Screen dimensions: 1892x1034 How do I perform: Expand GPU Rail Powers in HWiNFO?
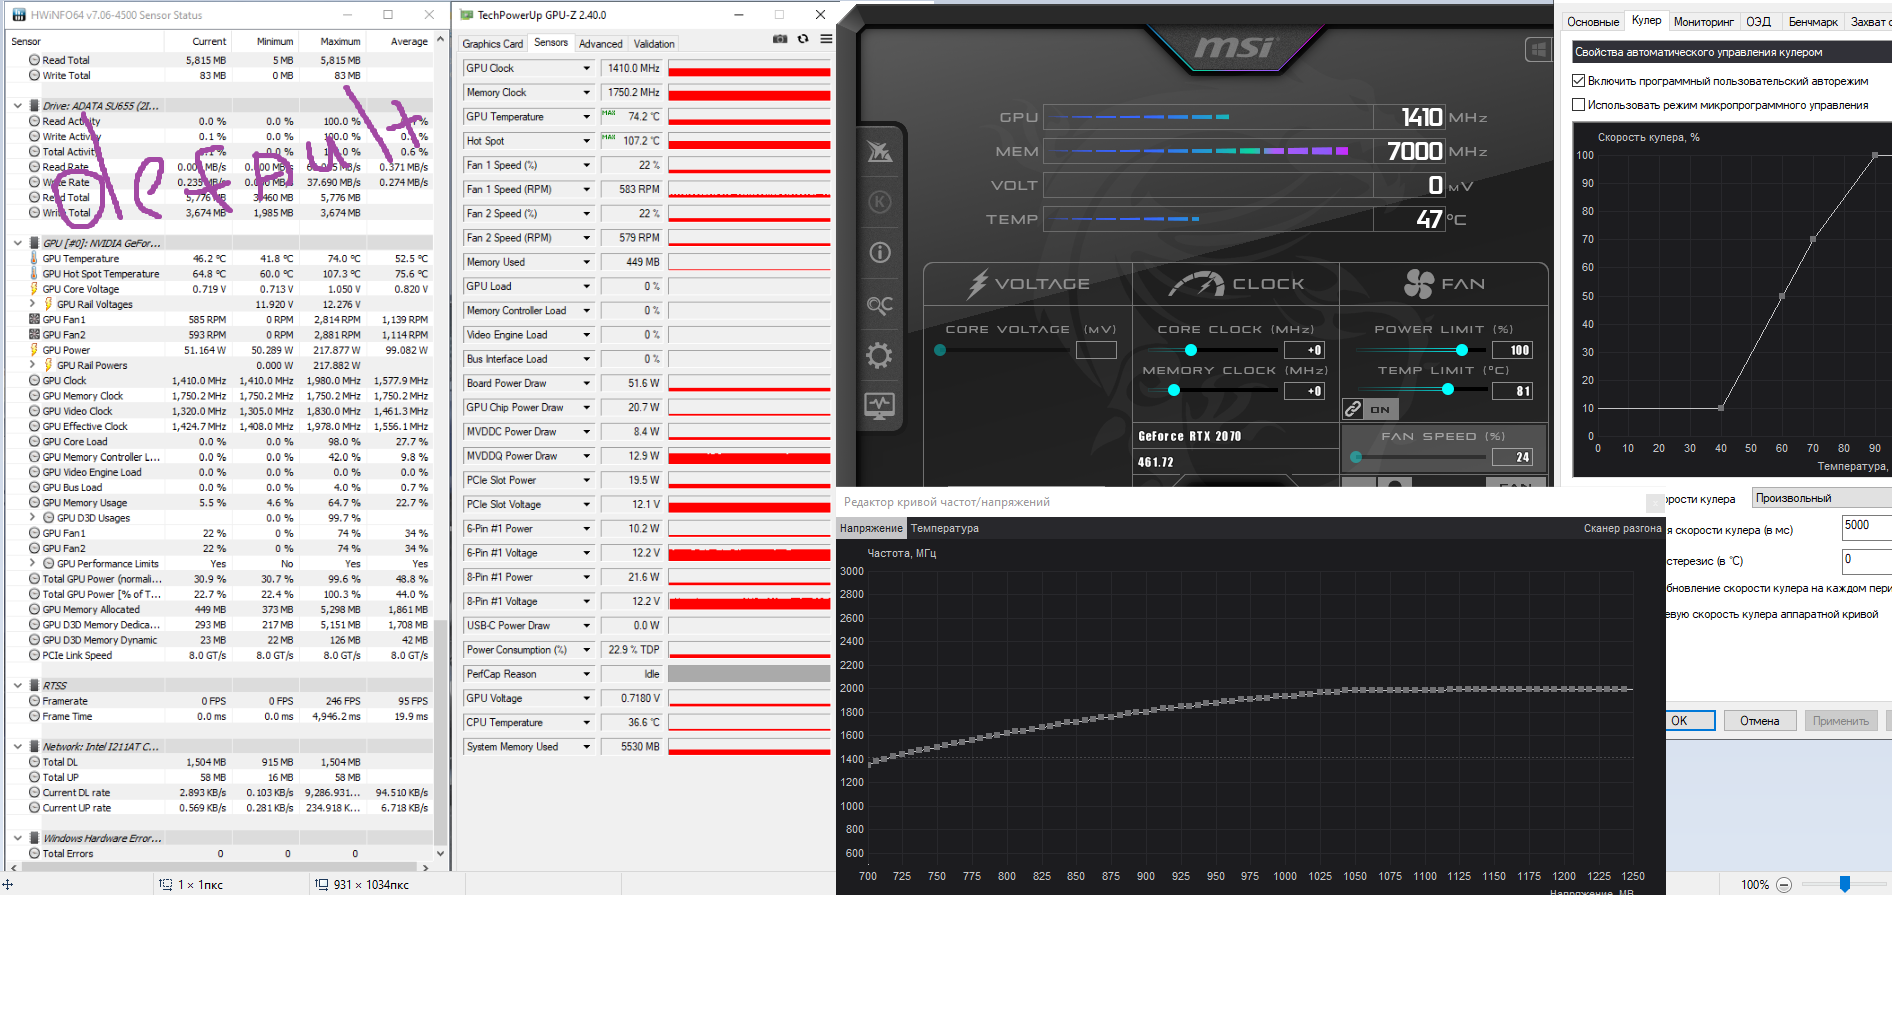pyautogui.click(x=33, y=365)
